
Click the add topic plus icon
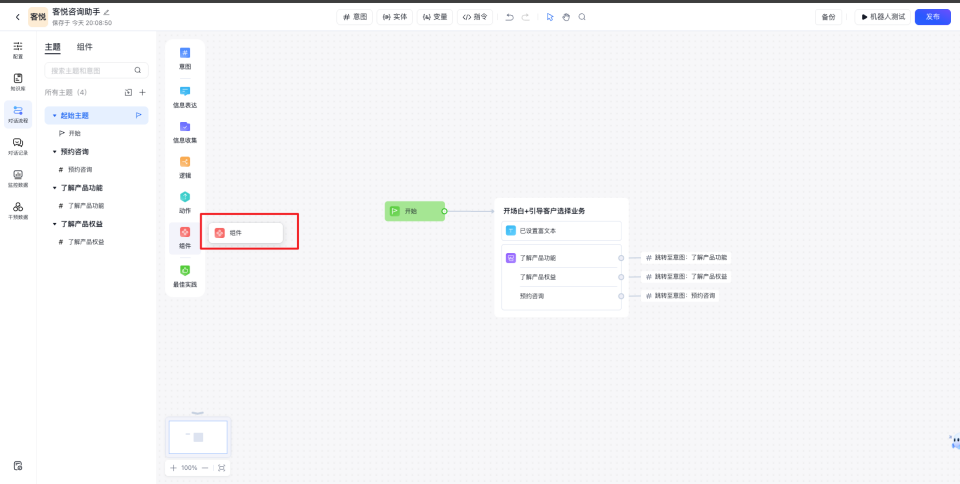click(x=142, y=92)
